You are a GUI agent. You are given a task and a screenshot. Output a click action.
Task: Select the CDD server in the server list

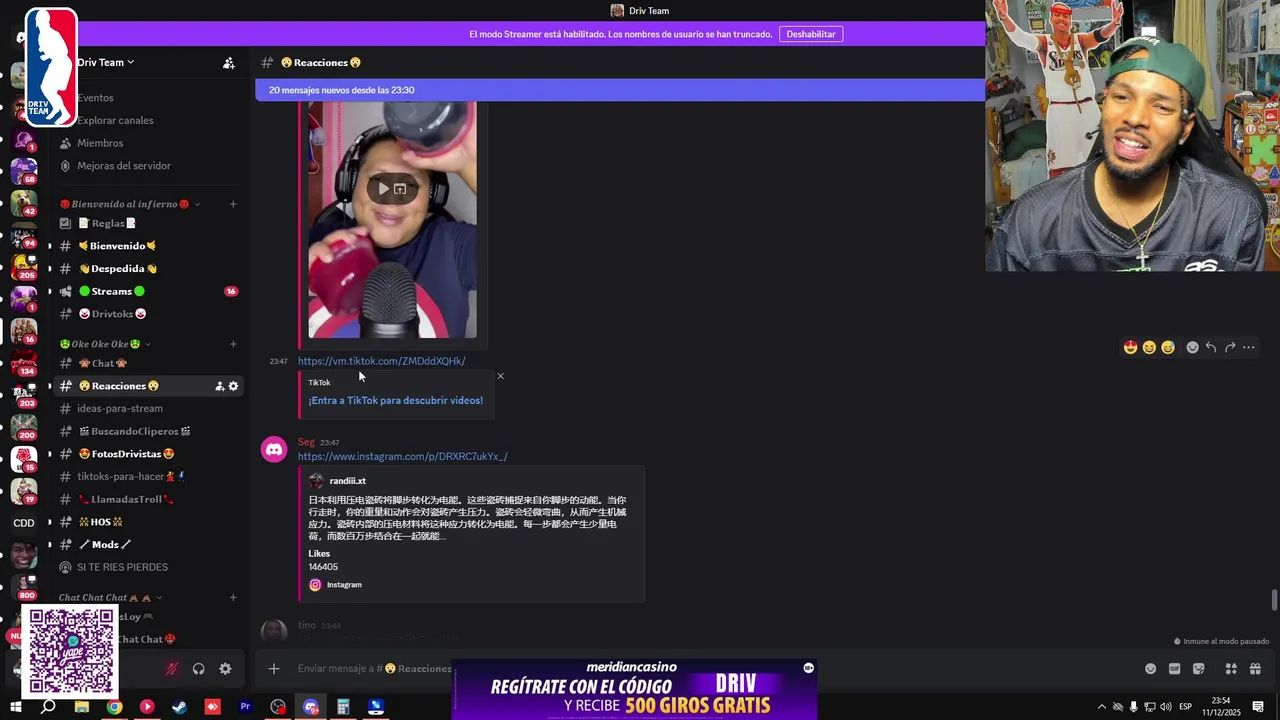coord(24,523)
